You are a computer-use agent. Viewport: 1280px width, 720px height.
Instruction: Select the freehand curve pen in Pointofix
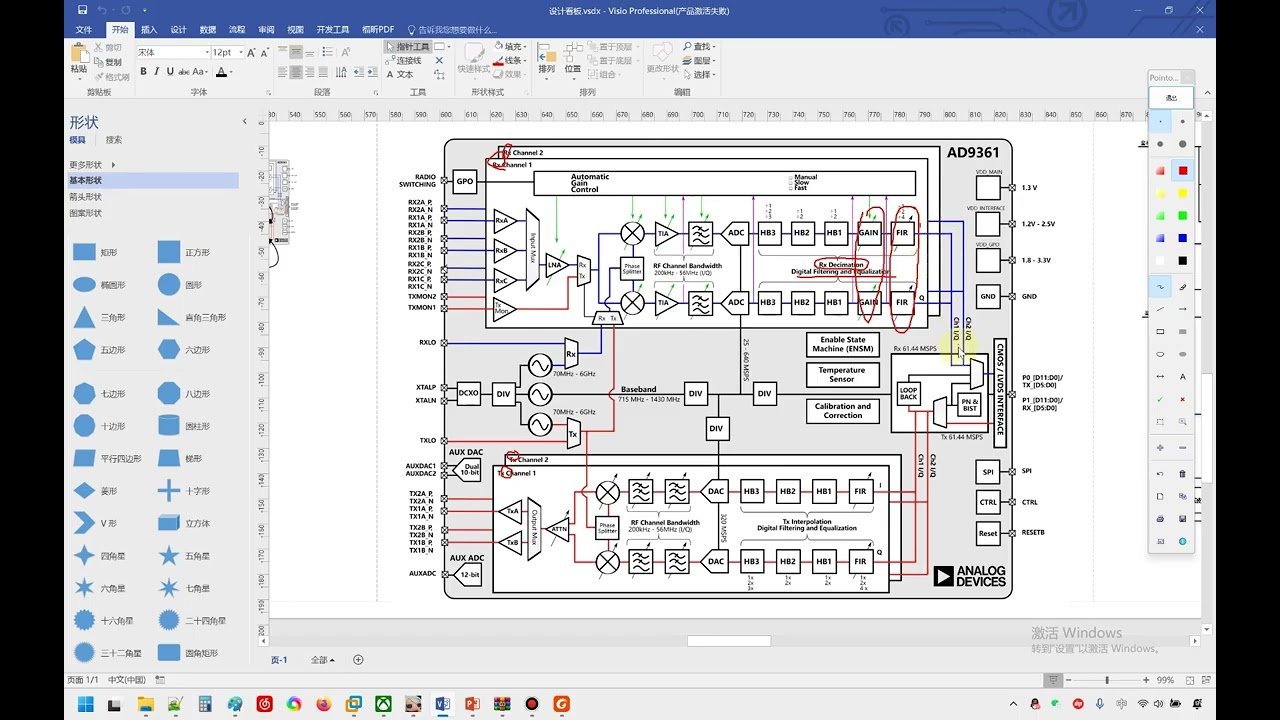tap(1160, 286)
